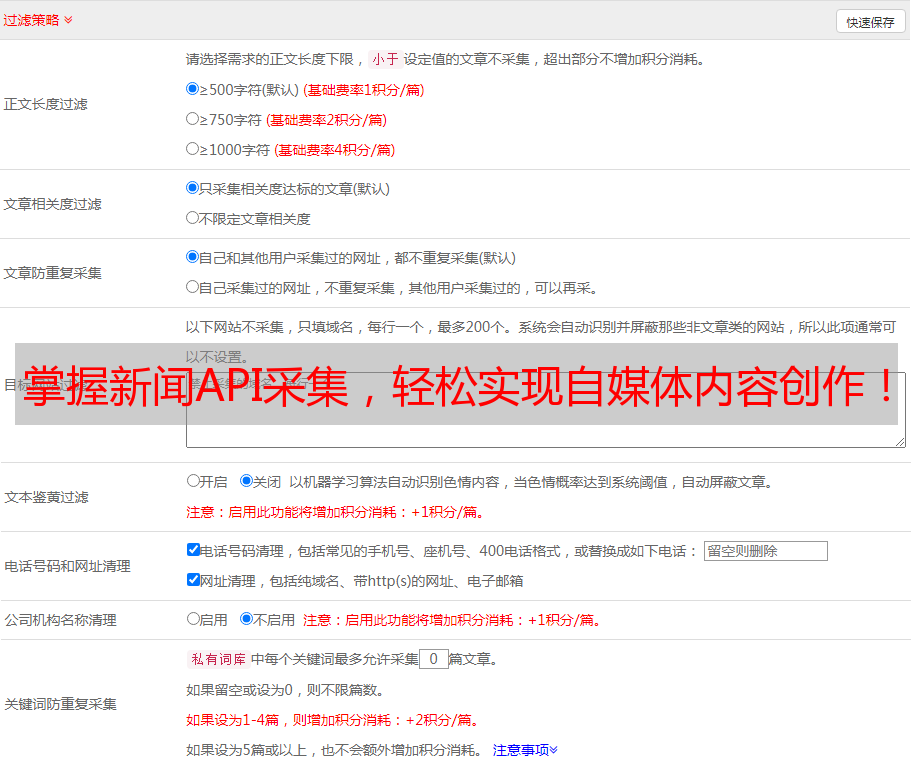Select the ≥1000字符 length option
The width and height of the screenshot is (912, 768).
click(193, 149)
